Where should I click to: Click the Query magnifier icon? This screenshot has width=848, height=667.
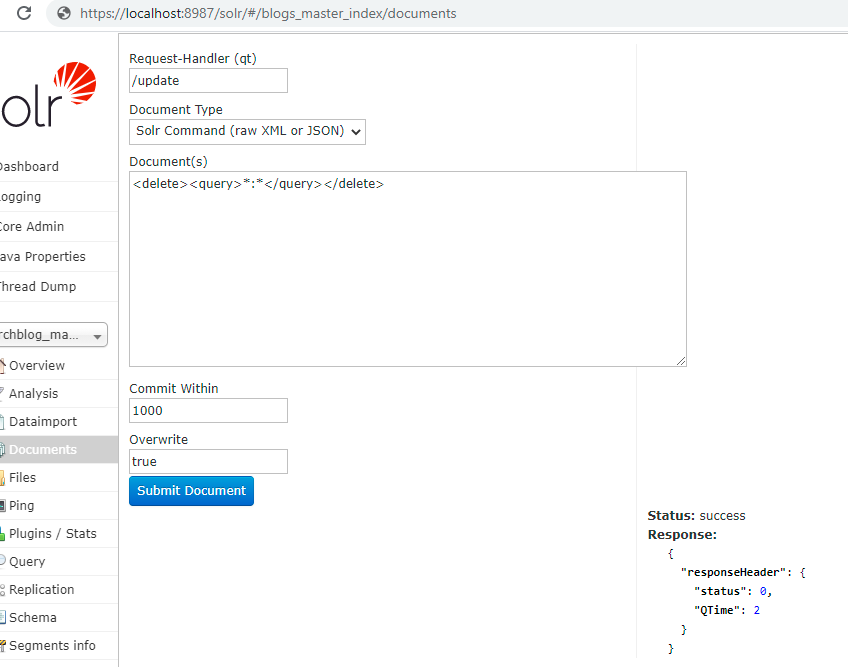pos(3,561)
